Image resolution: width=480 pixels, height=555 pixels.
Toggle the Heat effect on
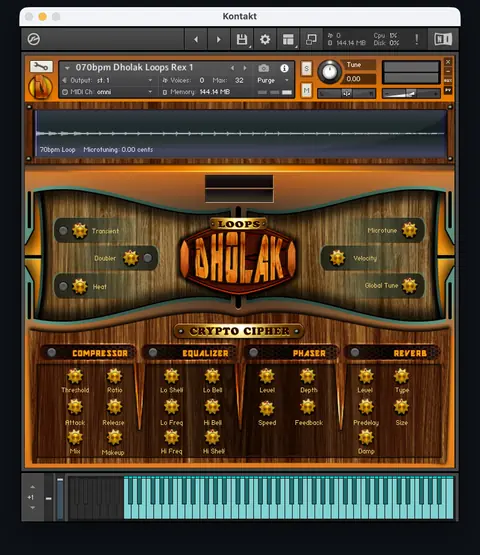click(x=63, y=286)
